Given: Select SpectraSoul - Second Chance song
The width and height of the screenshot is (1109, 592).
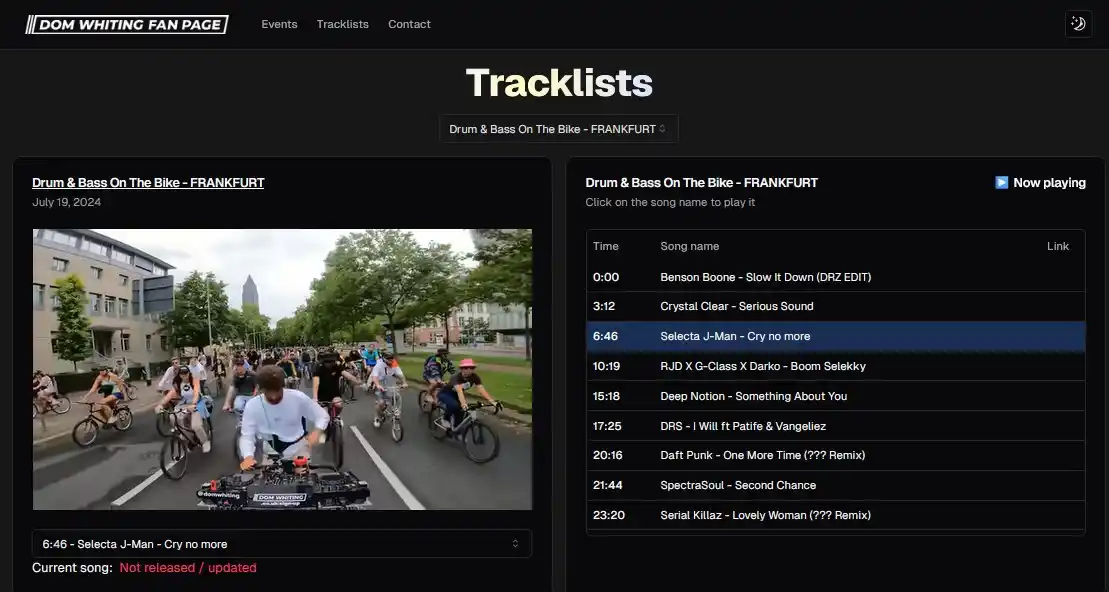Looking at the screenshot, I should [x=738, y=485].
